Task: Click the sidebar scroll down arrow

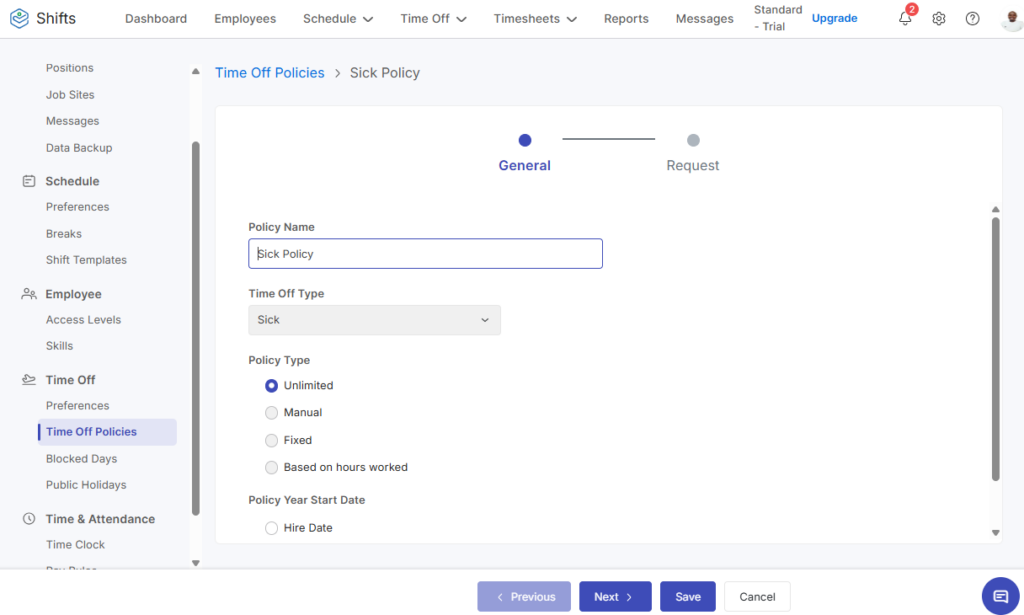Action: 195,563
